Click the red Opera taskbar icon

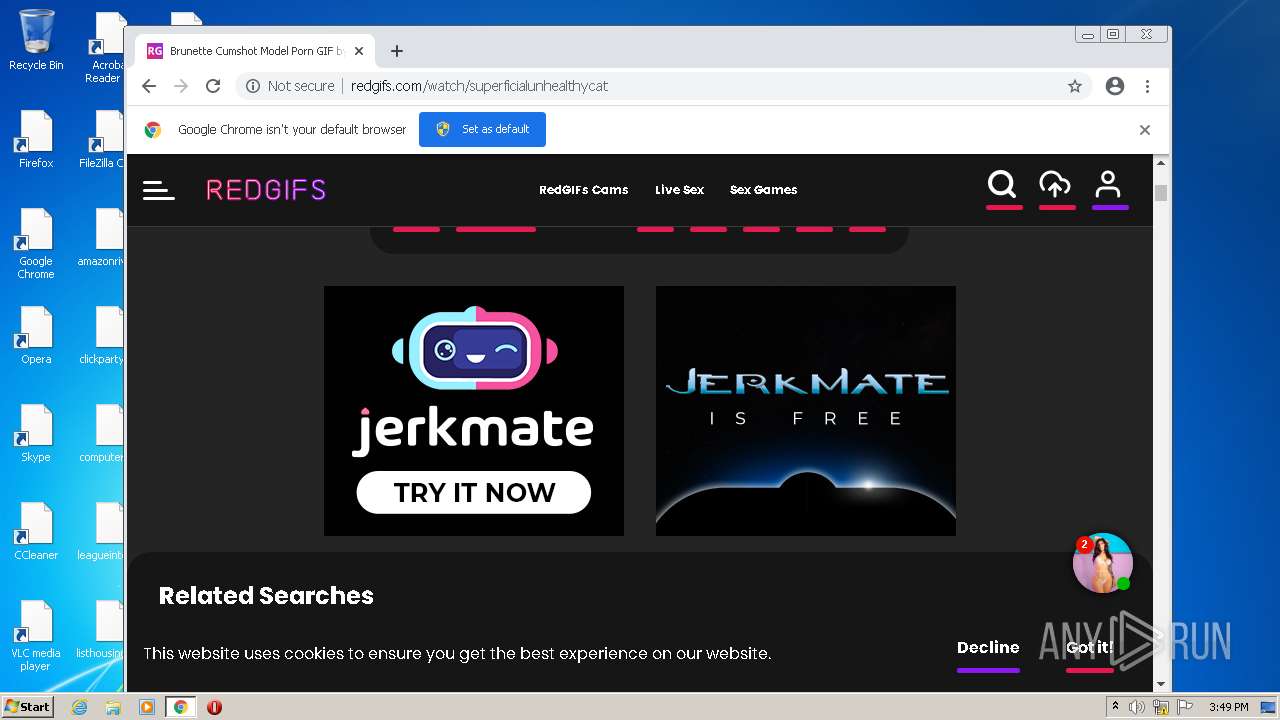pos(214,707)
